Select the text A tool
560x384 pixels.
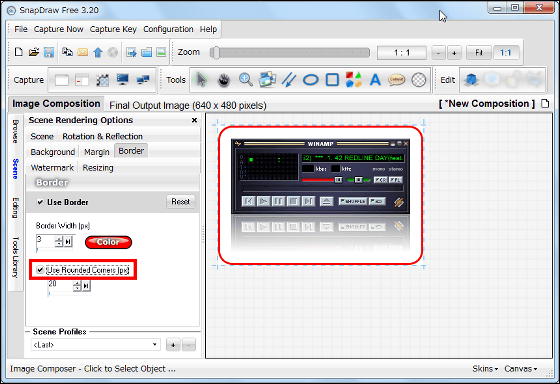pos(375,80)
